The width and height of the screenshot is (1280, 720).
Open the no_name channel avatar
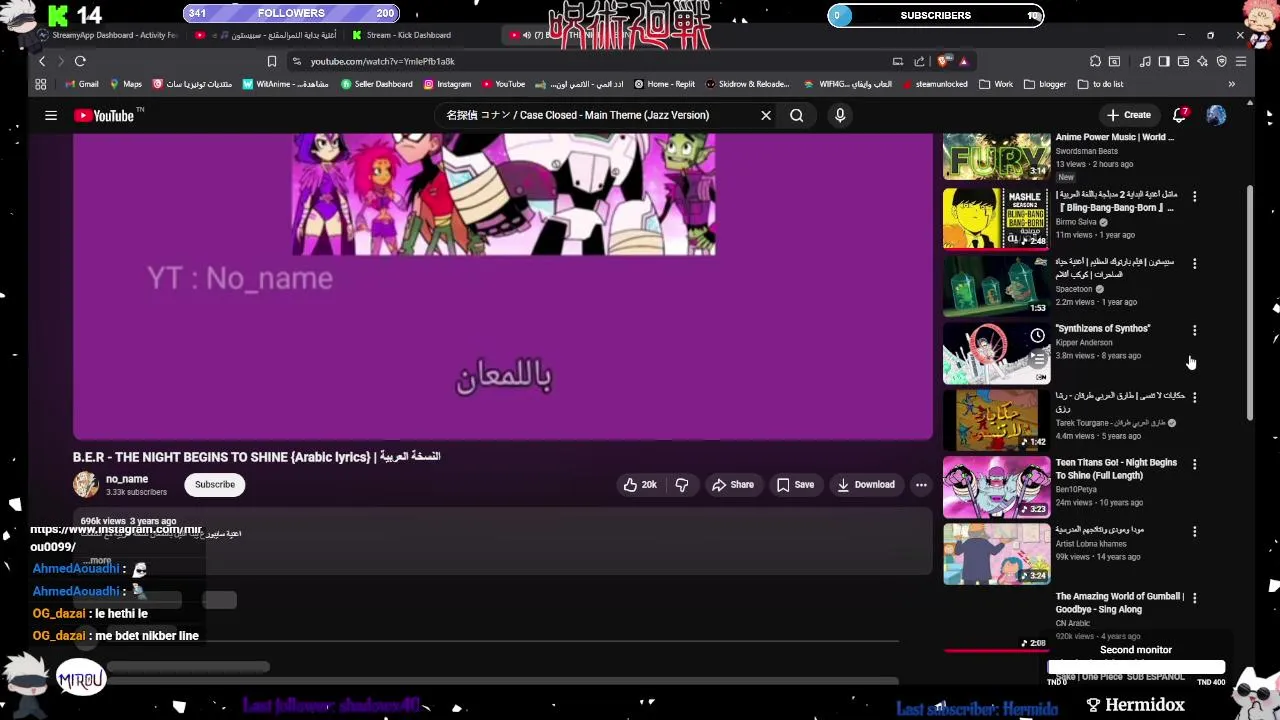click(x=86, y=485)
